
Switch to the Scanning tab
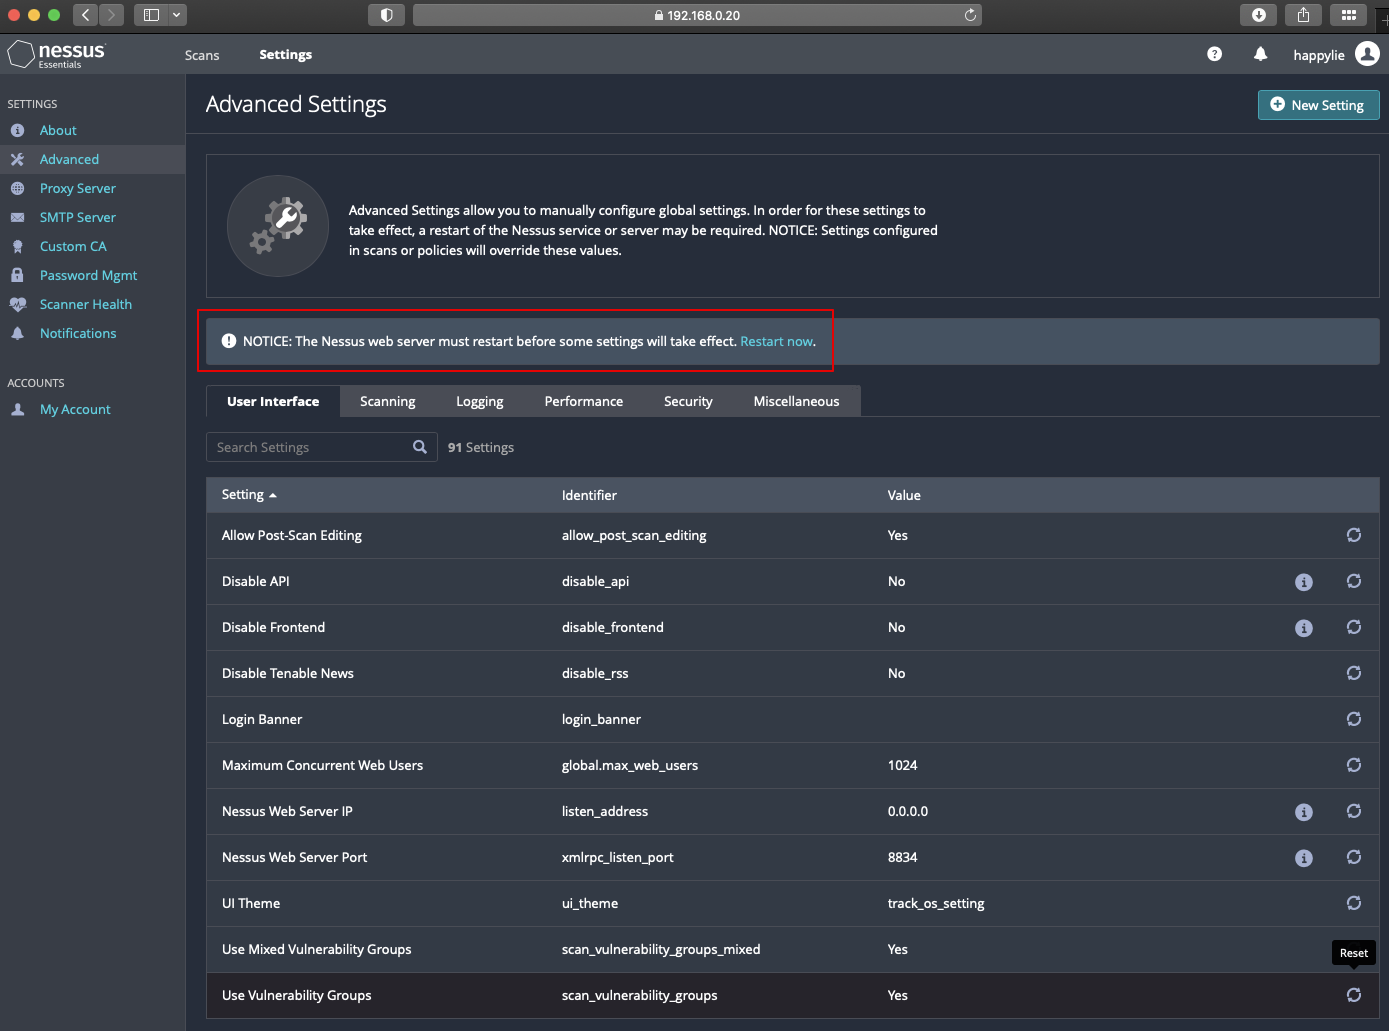click(x=388, y=401)
